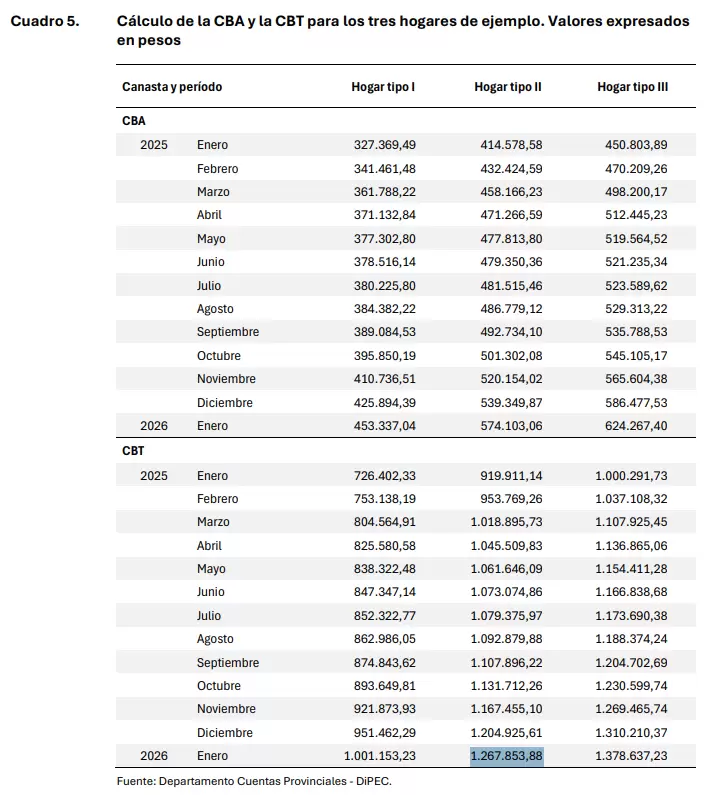Click the Cuadro 5. label
Image resolution: width=715 pixels, height=795 pixels.
pos(45,21)
